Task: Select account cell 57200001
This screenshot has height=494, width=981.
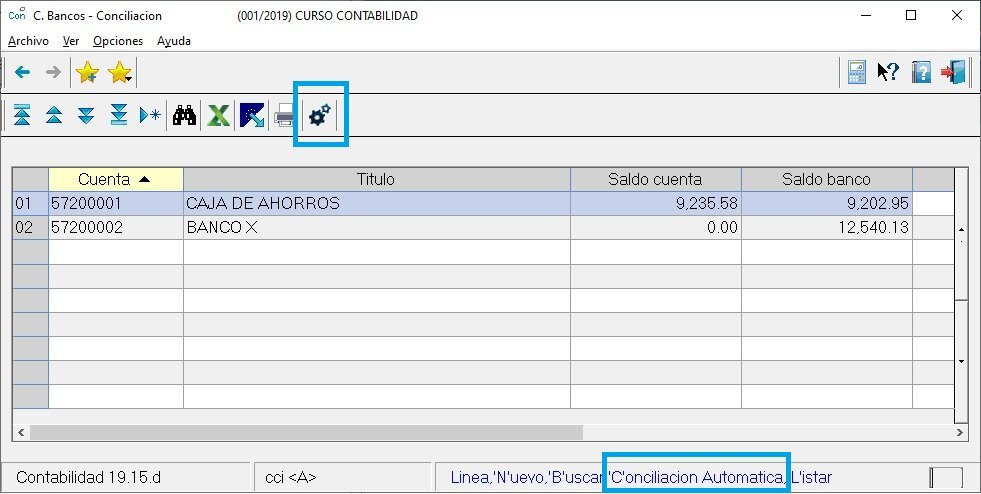Action: (x=116, y=204)
